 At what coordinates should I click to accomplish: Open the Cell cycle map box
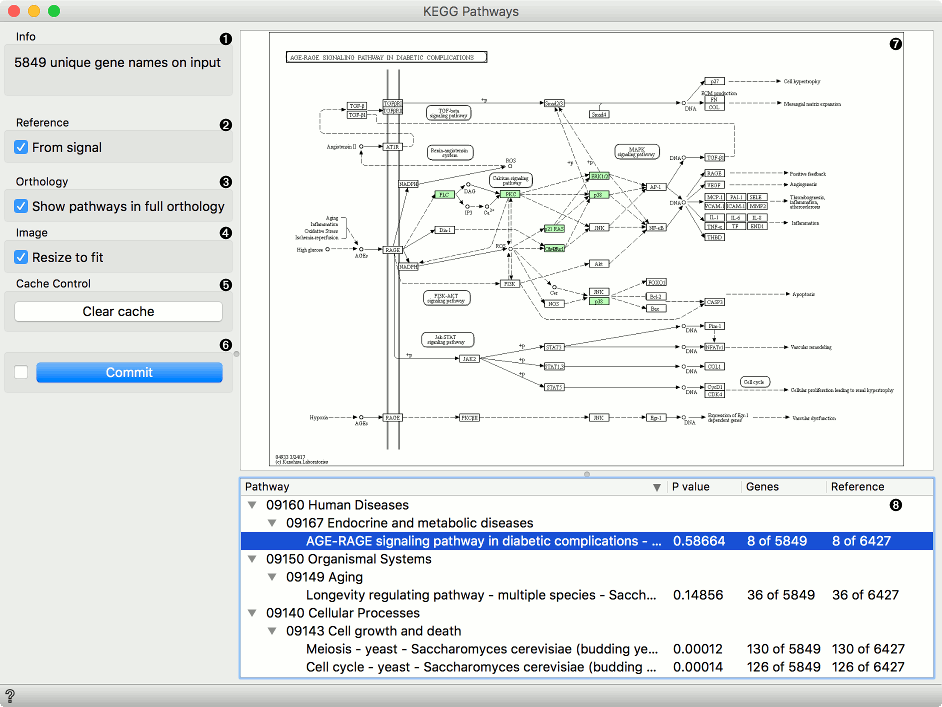pos(754,382)
